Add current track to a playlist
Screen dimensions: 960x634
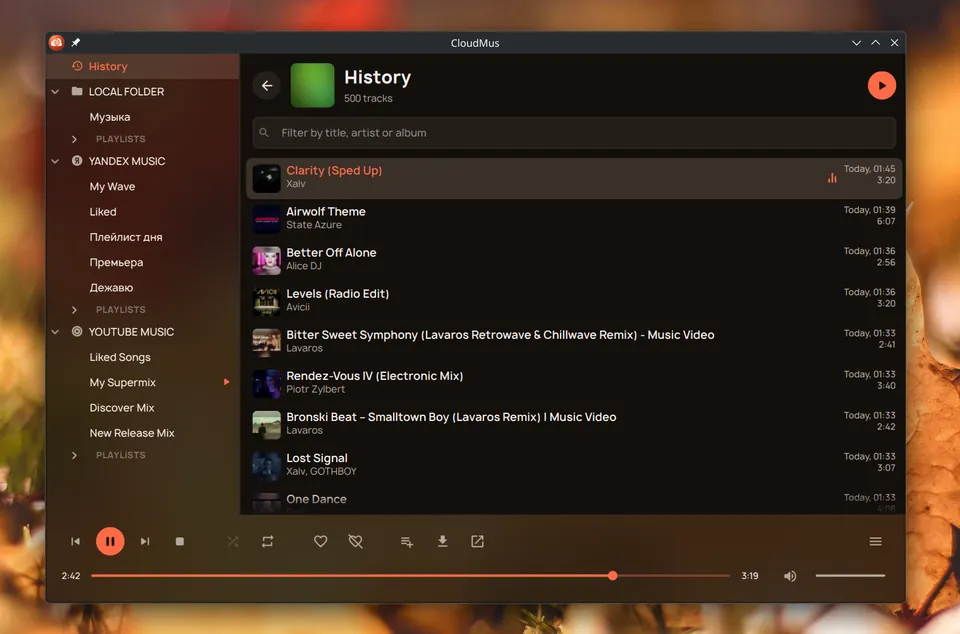point(407,542)
